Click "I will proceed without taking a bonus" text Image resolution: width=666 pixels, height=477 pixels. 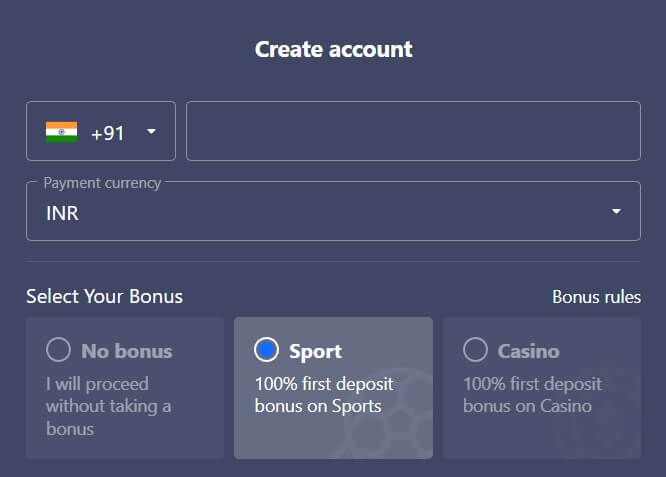coord(109,406)
